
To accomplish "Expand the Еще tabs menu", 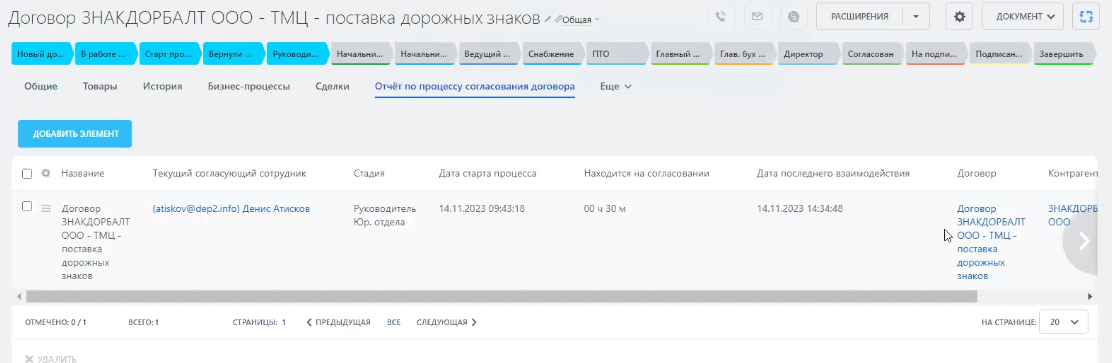I will click(616, 86).
